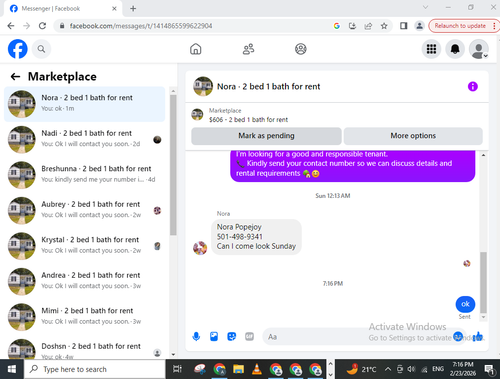This screenshot has width=500, height=379.
Task: Open the Facebook logo home link
Action: click(x=17, y=49)
